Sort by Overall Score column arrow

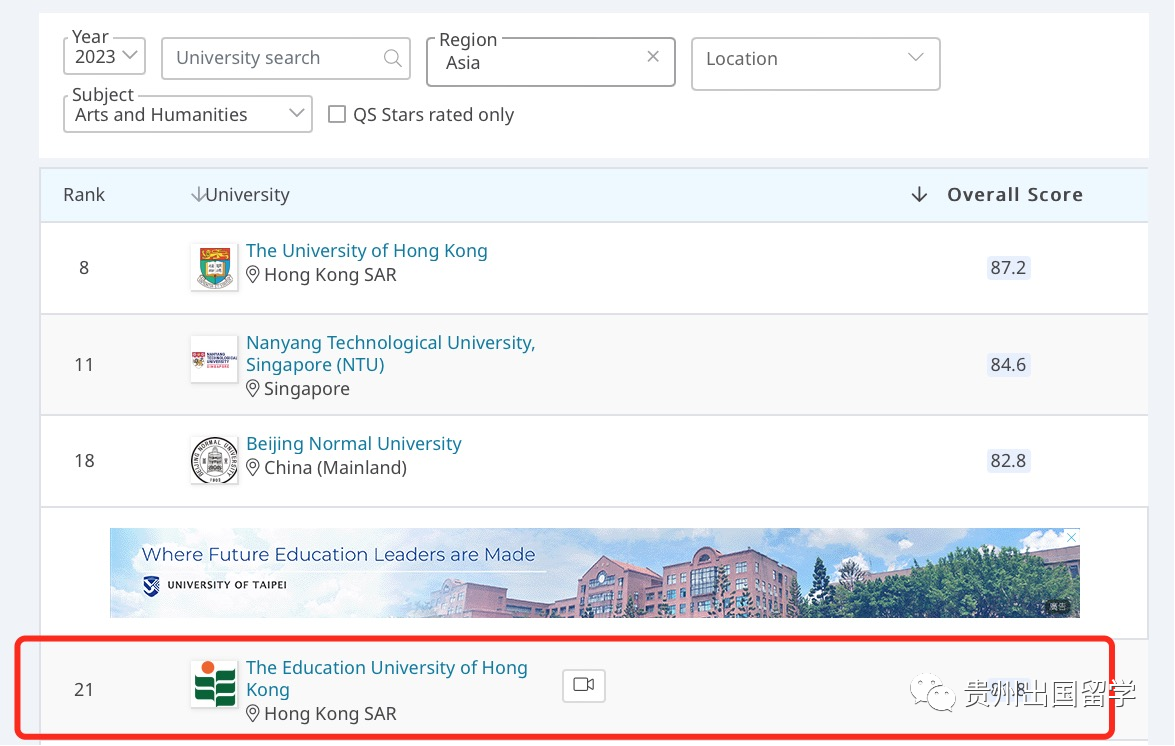click(x=919, y=195)
